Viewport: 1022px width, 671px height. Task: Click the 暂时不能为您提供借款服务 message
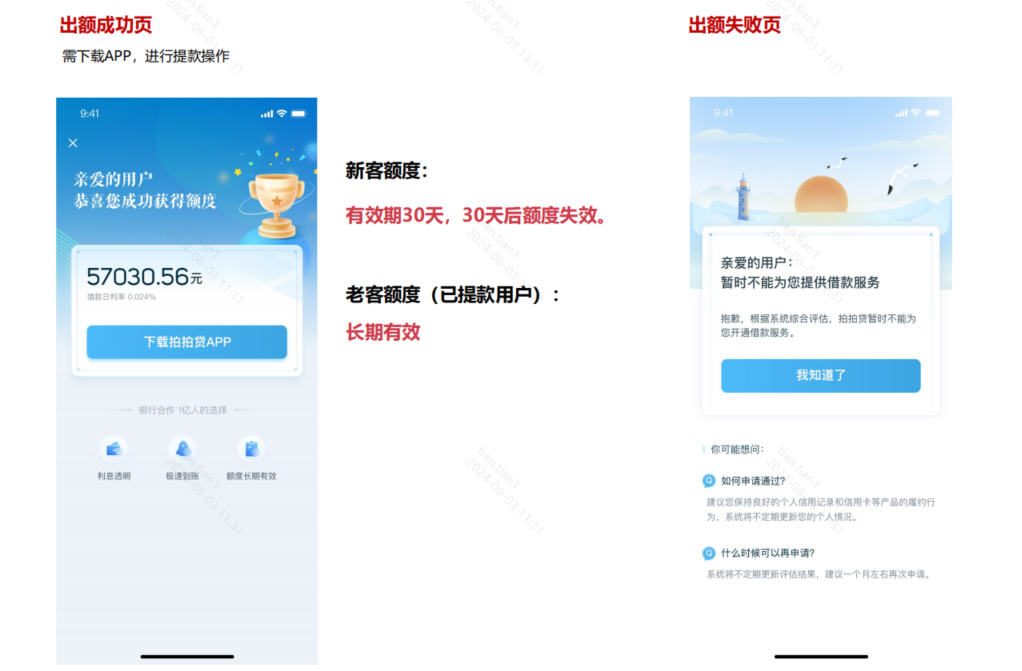[x=800, y=282]
